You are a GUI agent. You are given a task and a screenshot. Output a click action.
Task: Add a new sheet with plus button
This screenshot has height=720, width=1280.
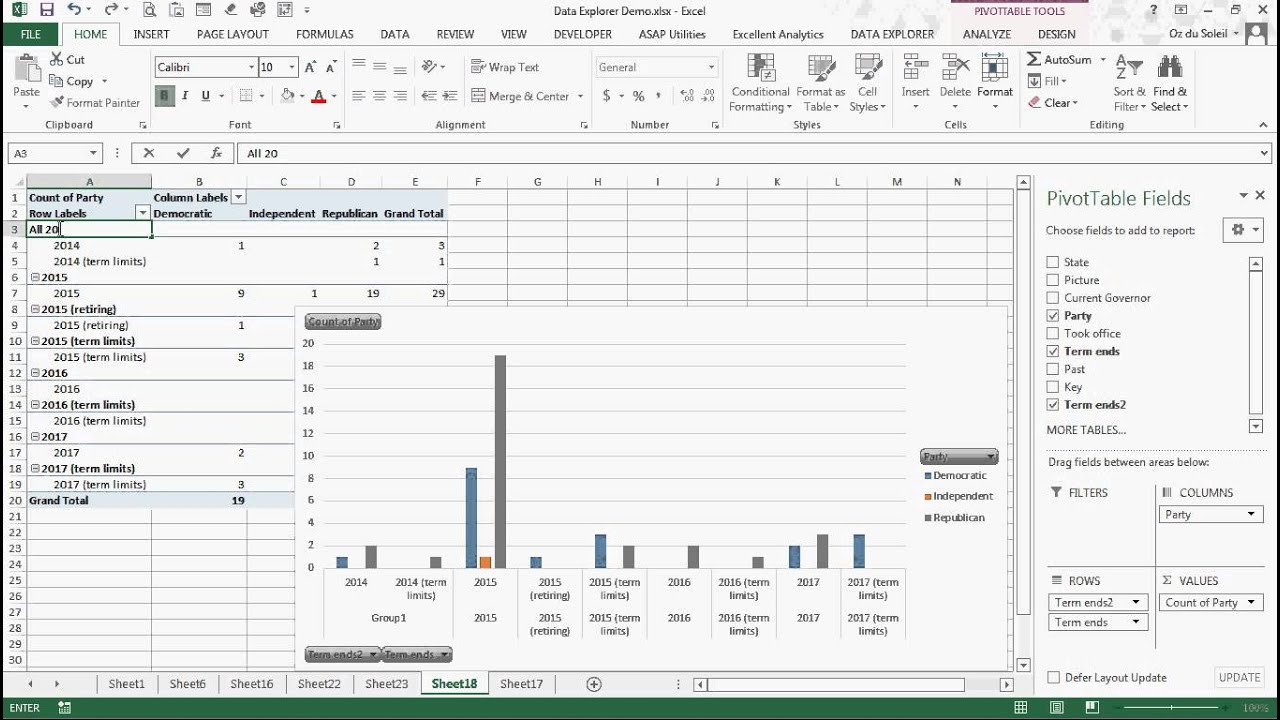click(x=594, y=684)
